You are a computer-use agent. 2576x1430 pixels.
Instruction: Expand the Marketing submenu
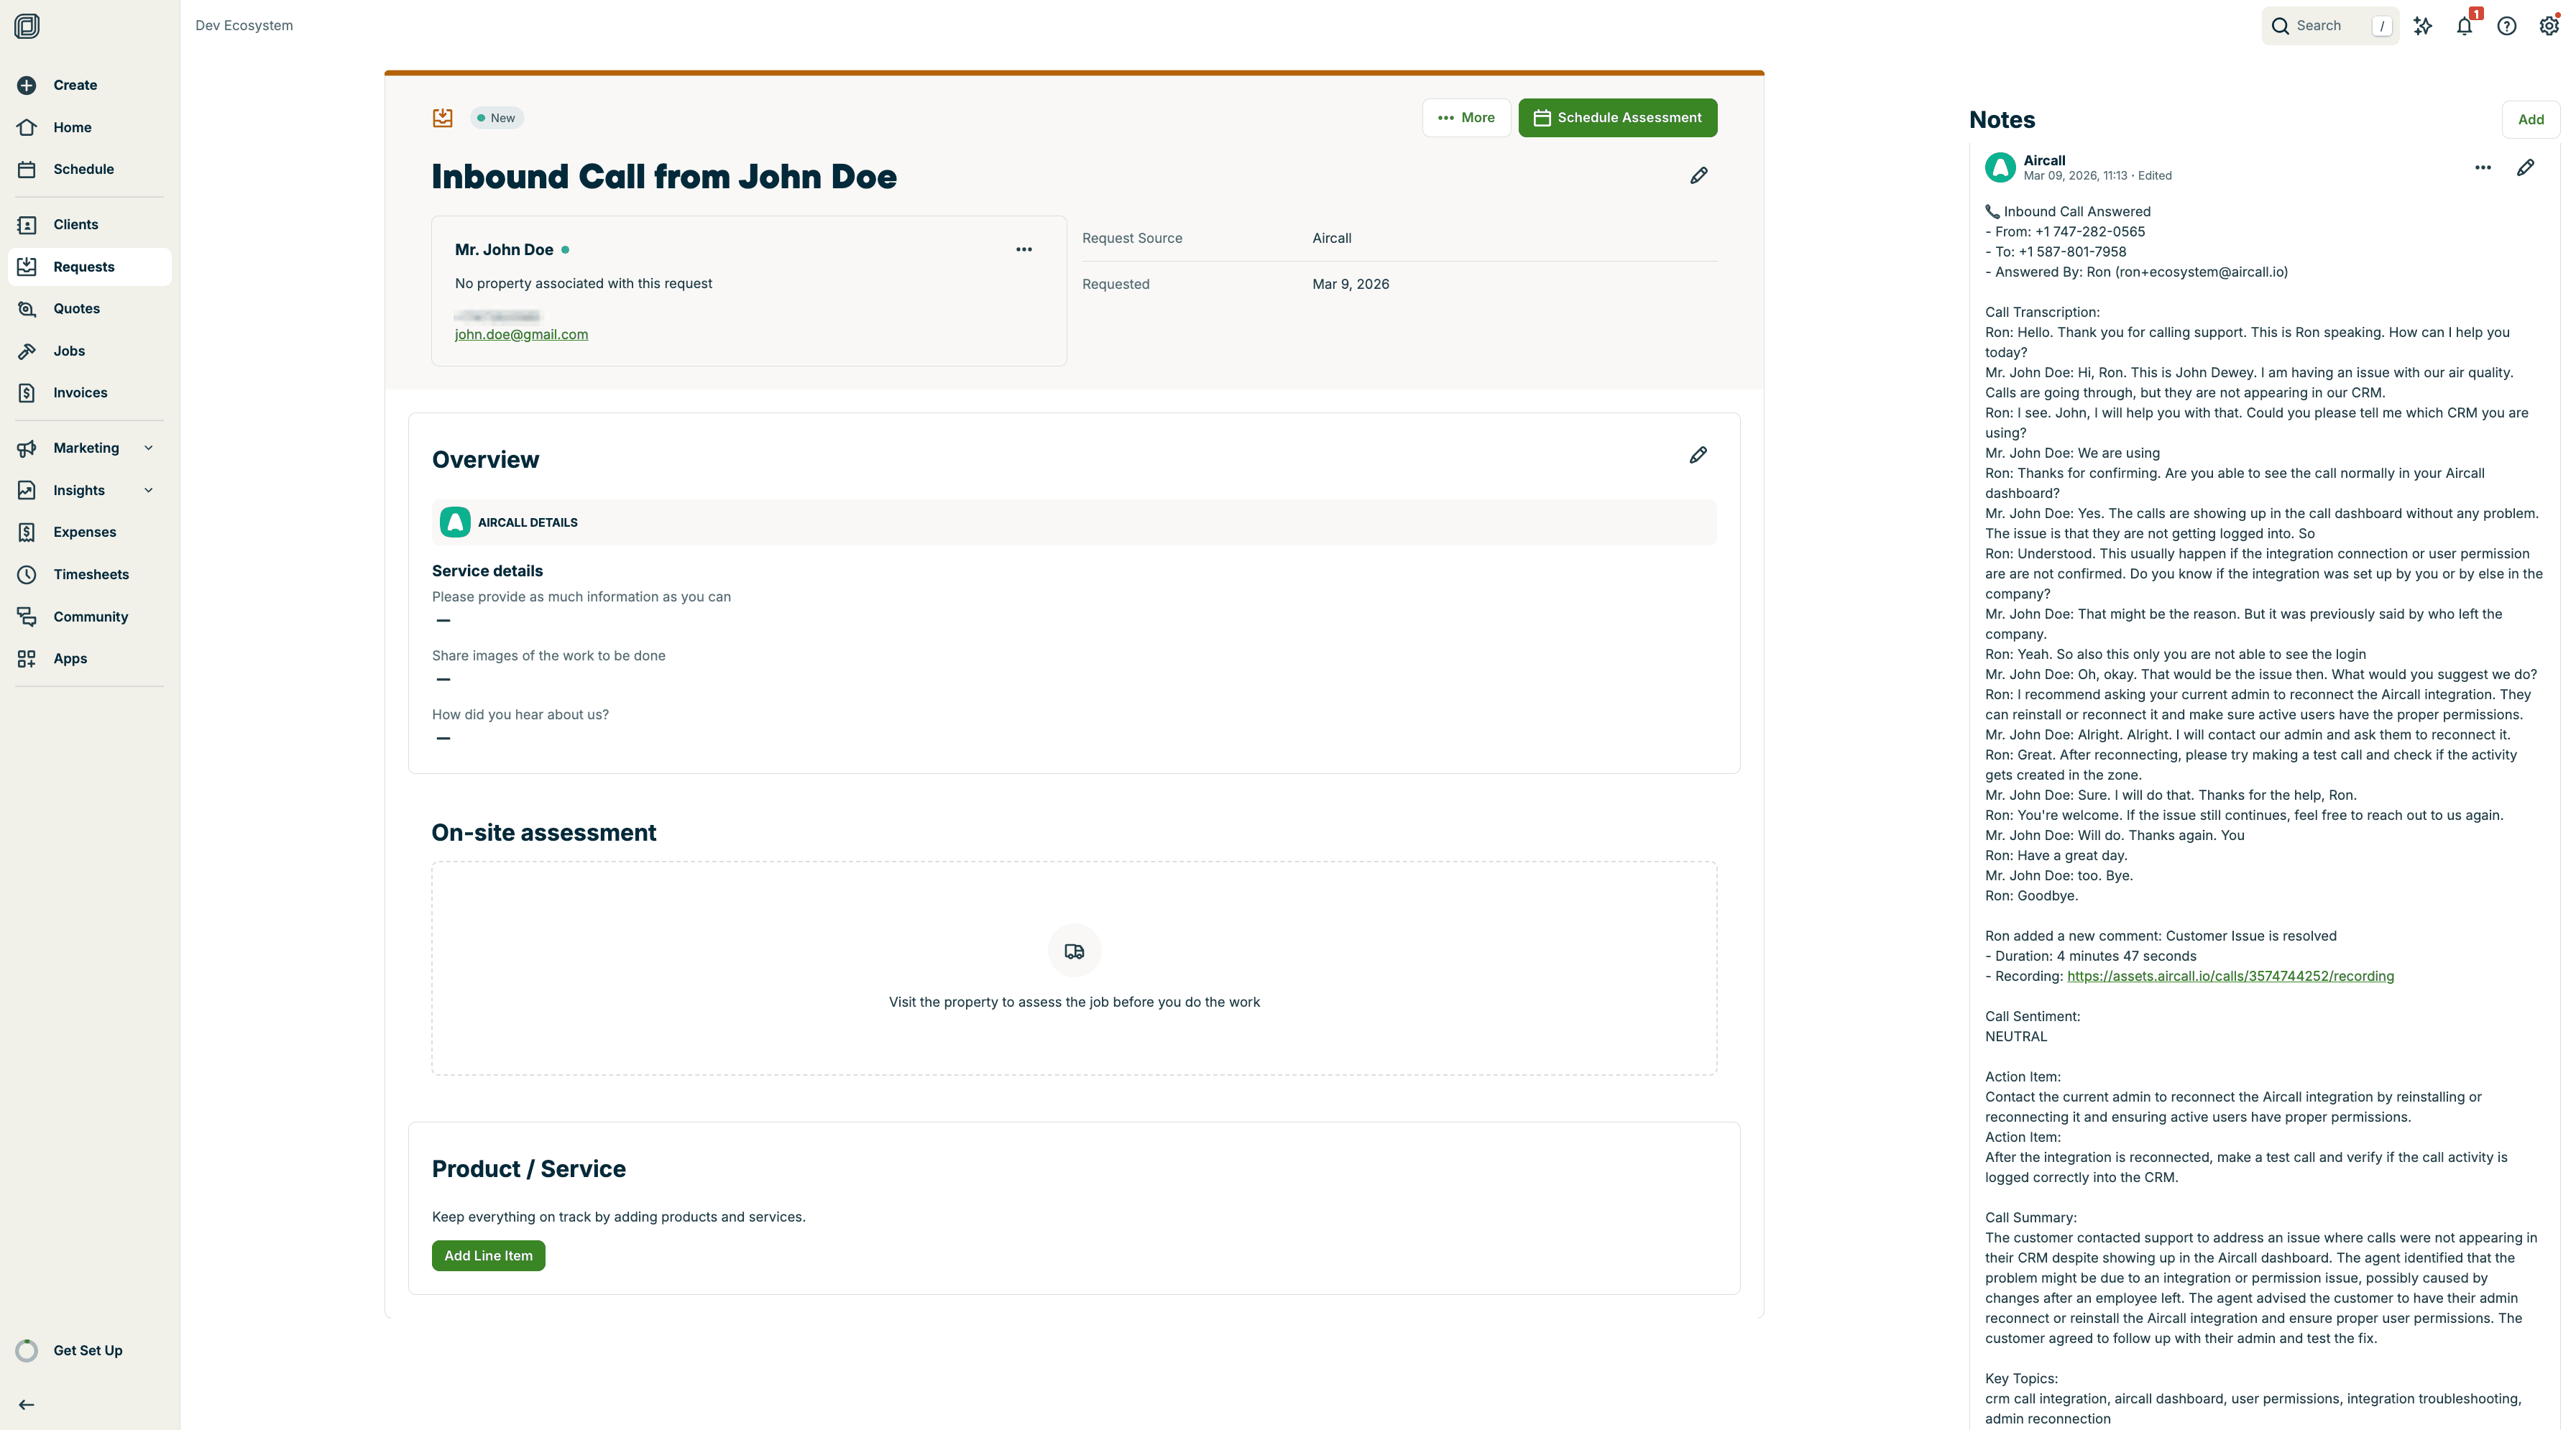coord(149,448)
